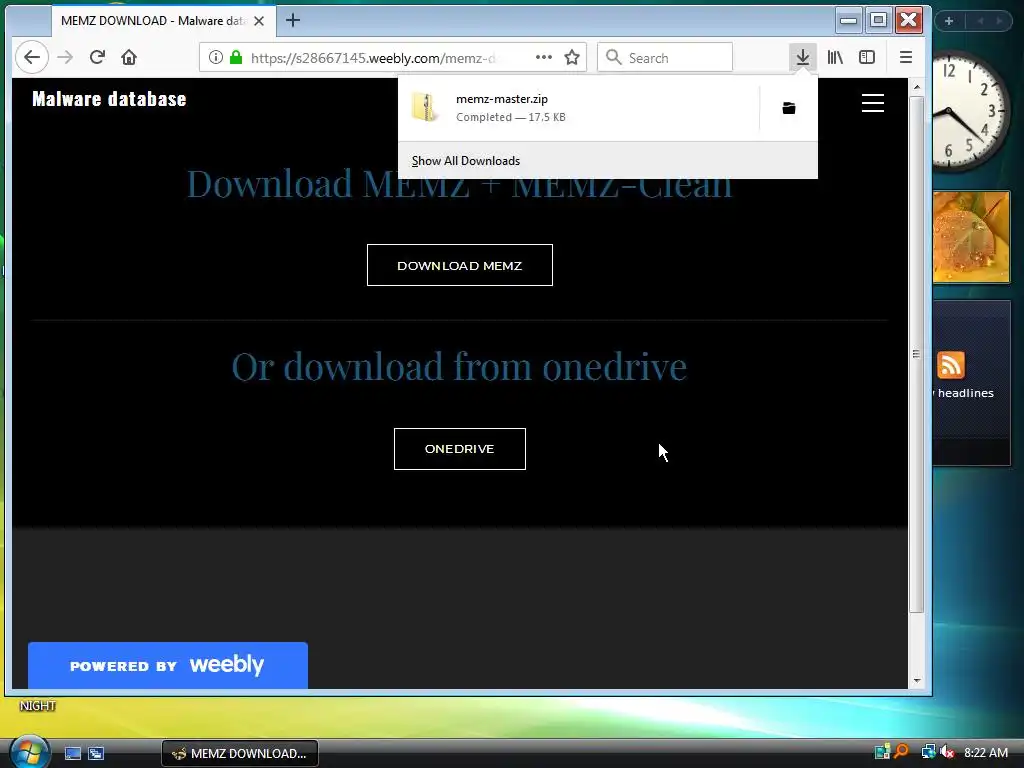Open the Library toolbar icon
This screenshot has width=1024, height=768.
(835, 57)
